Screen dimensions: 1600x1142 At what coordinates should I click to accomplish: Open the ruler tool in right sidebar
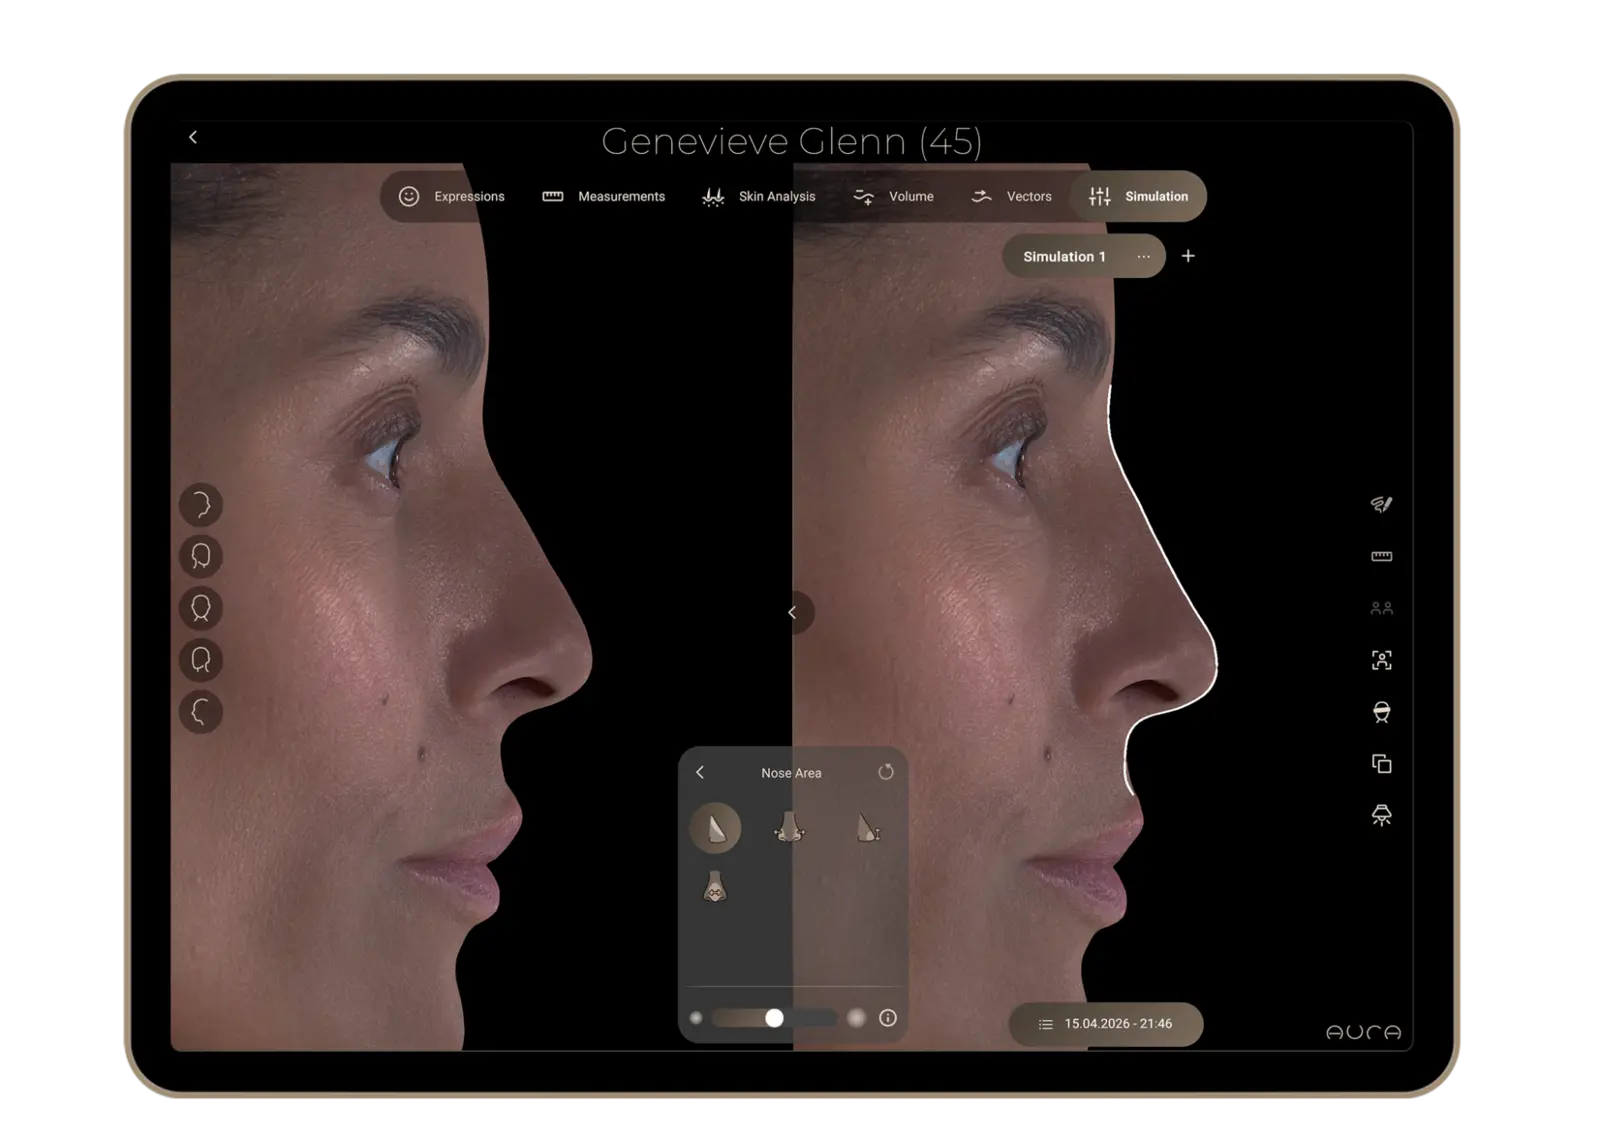click(x=1381, y=556)
